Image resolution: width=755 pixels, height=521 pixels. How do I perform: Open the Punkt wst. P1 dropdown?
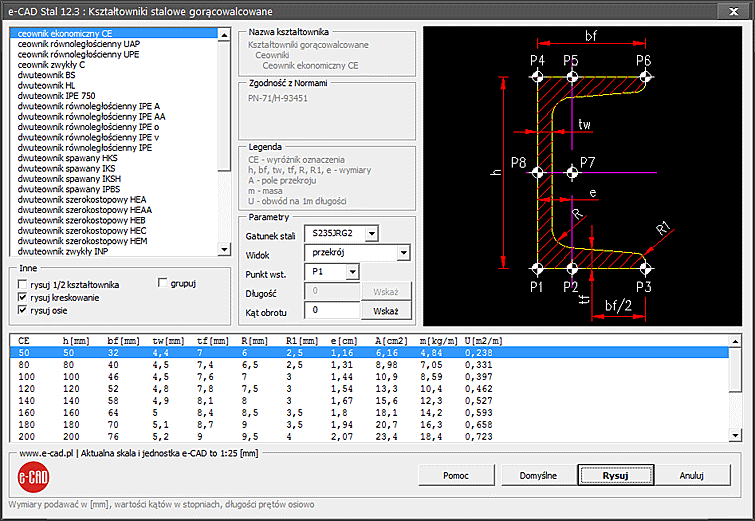click(x=351, y=272)
